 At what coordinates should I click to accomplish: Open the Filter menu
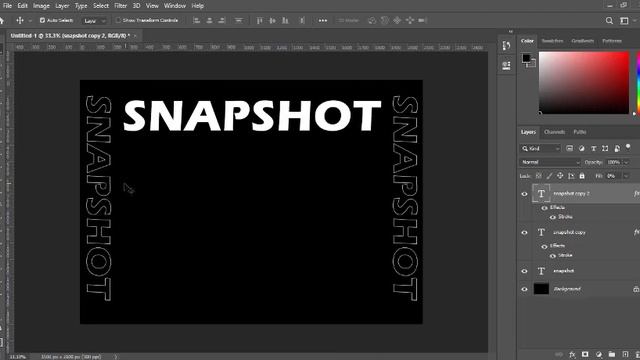120,6
